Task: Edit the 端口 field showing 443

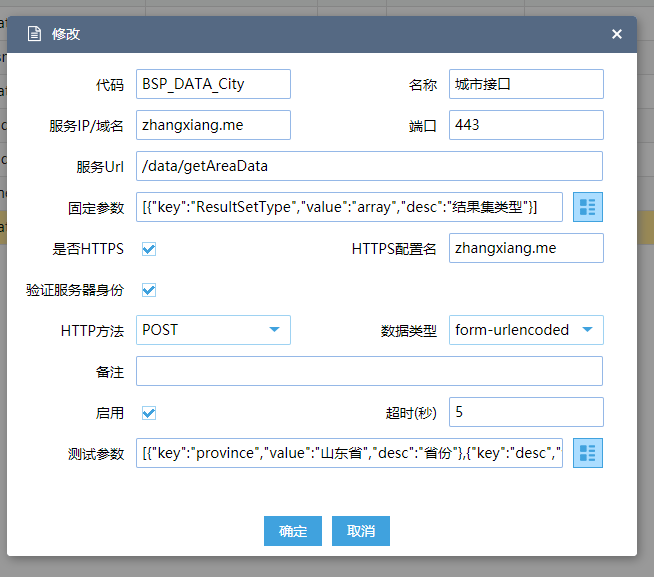Action: (x=526, y=125)
